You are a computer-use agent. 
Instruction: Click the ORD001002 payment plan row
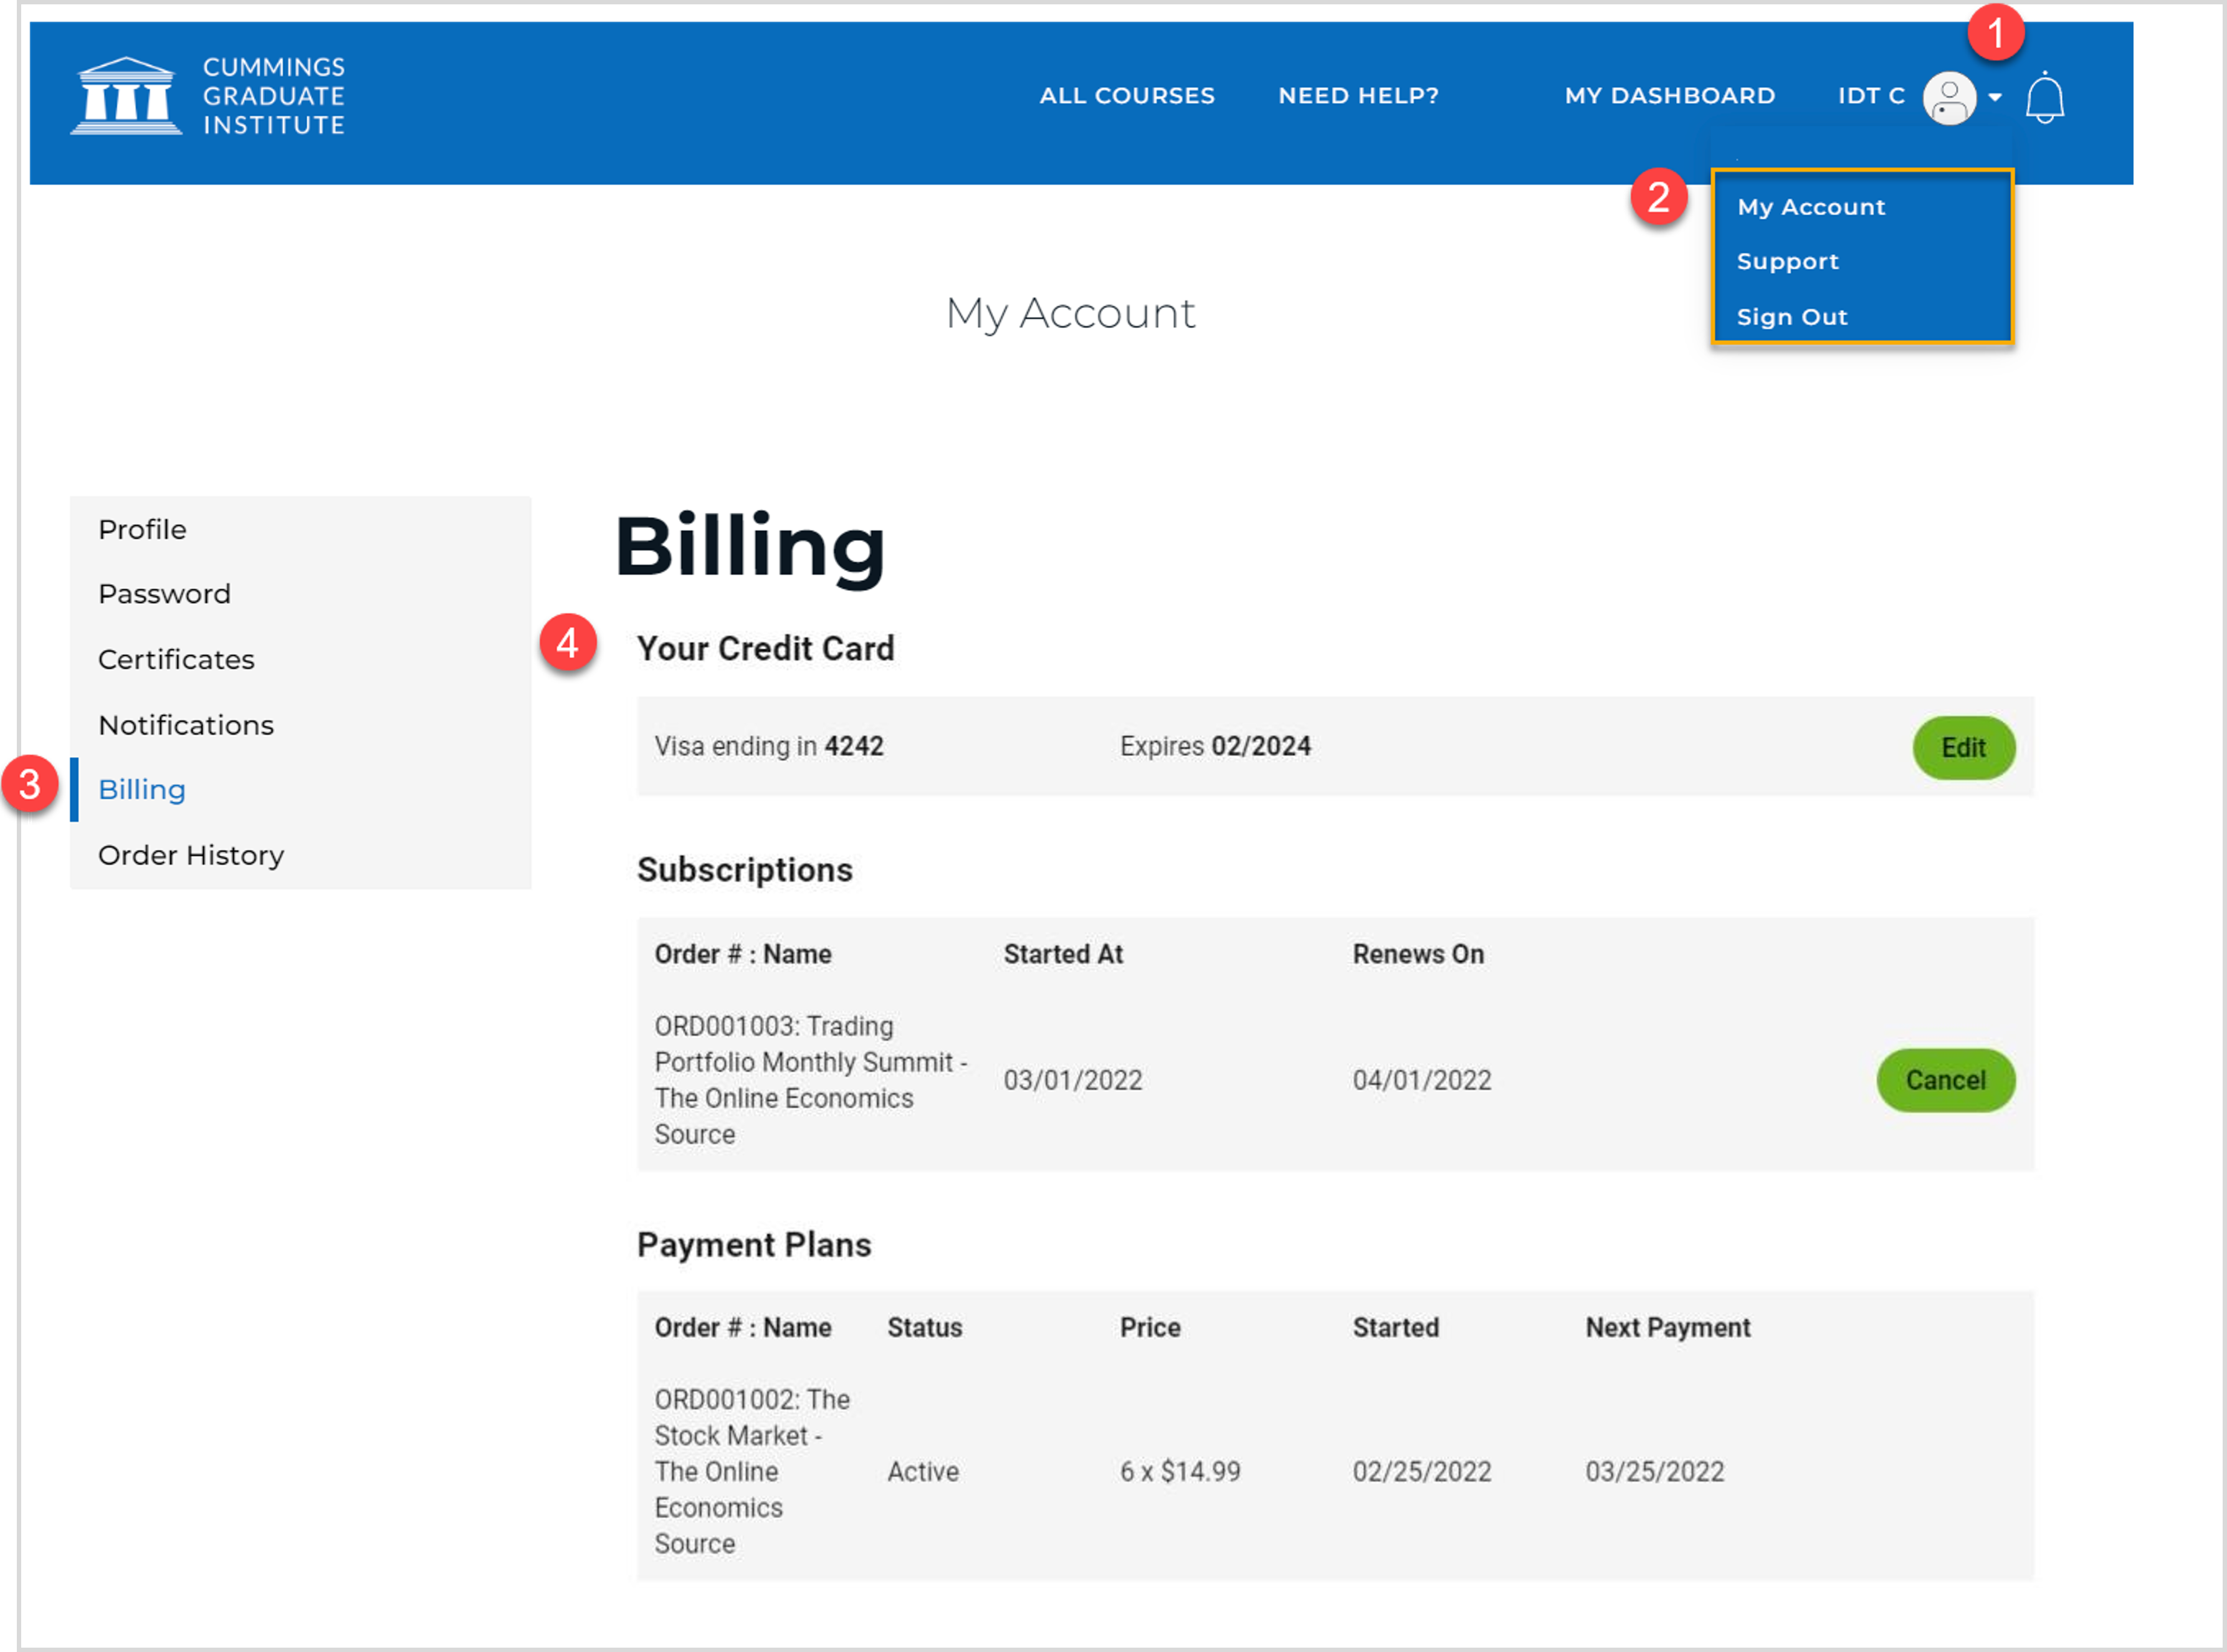point(752,1470)
